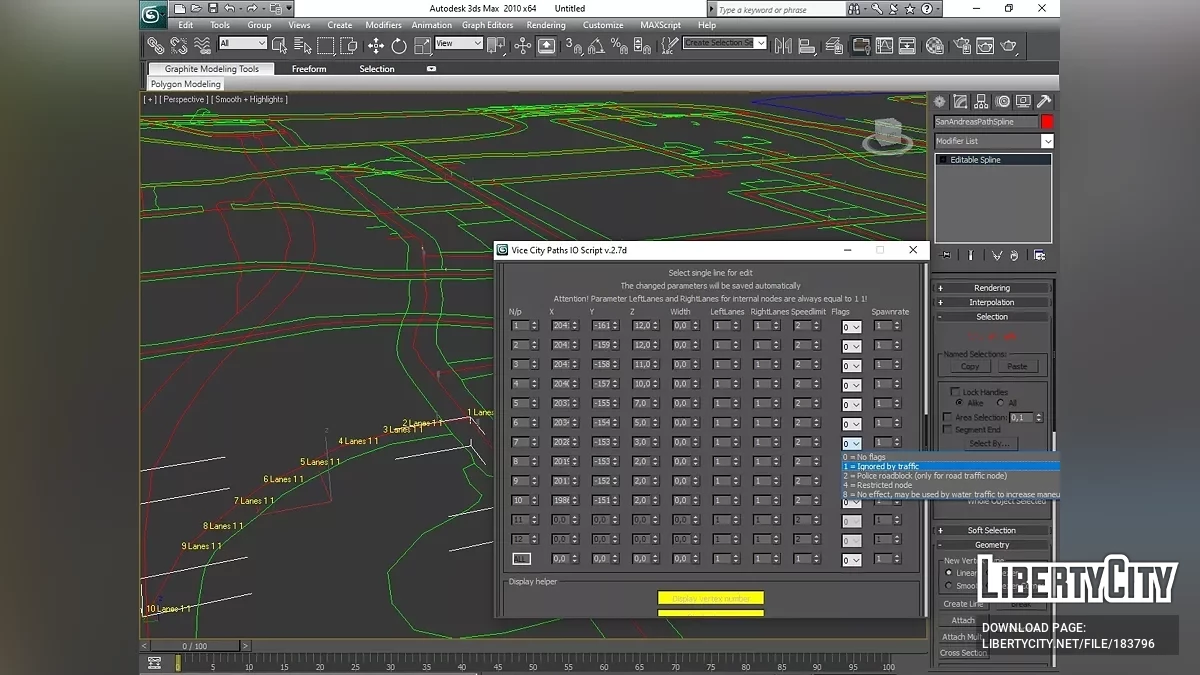Click the Render teapot icon
1200x675 pixels.
point(1008,45)
